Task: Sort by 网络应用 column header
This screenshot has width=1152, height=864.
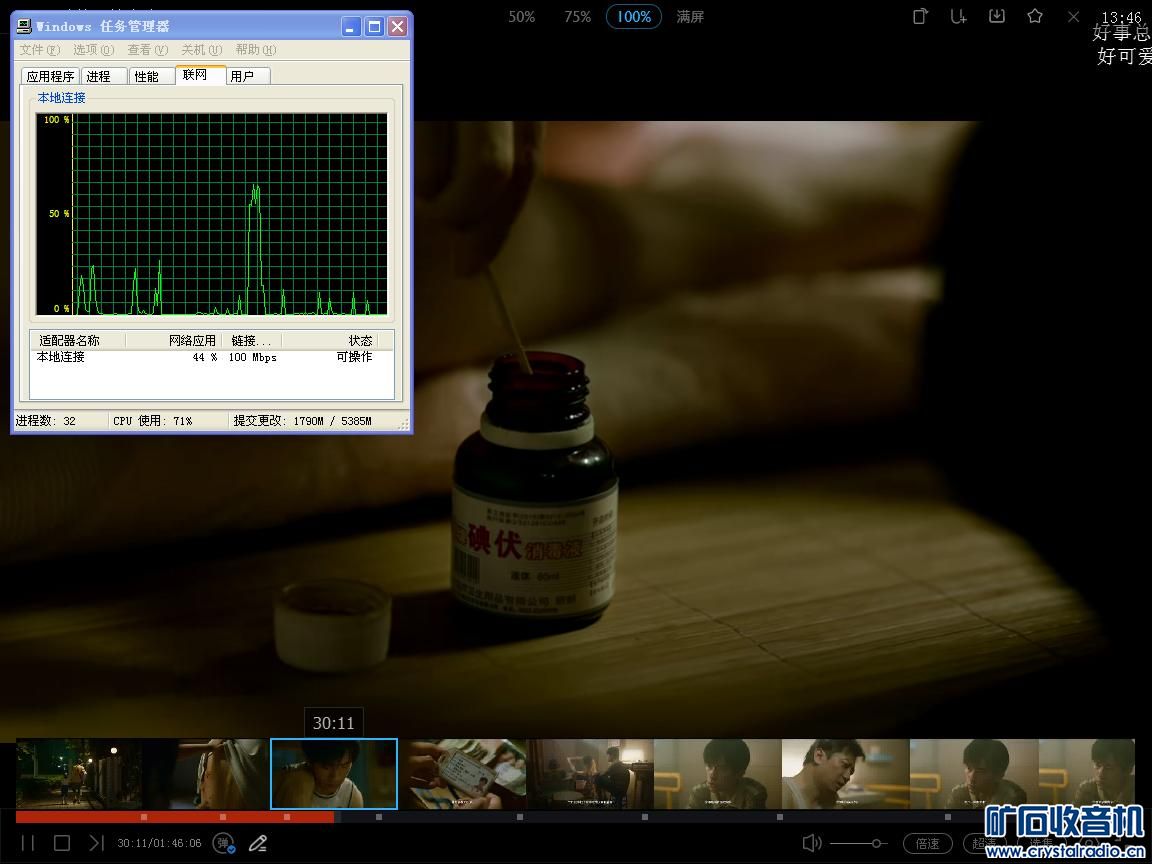Action: click(x=173, y=341)
